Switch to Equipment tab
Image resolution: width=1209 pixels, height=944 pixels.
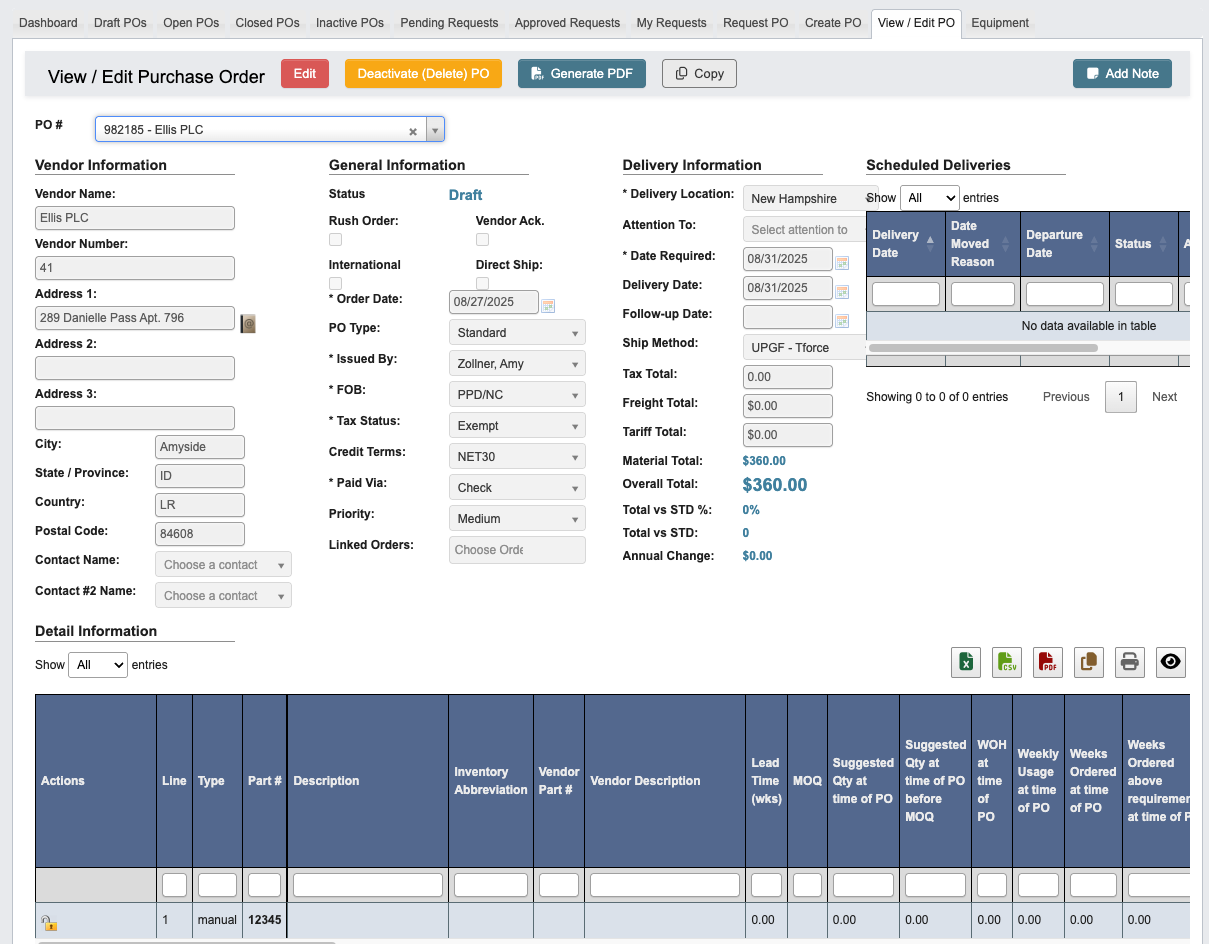(1000, 23)
